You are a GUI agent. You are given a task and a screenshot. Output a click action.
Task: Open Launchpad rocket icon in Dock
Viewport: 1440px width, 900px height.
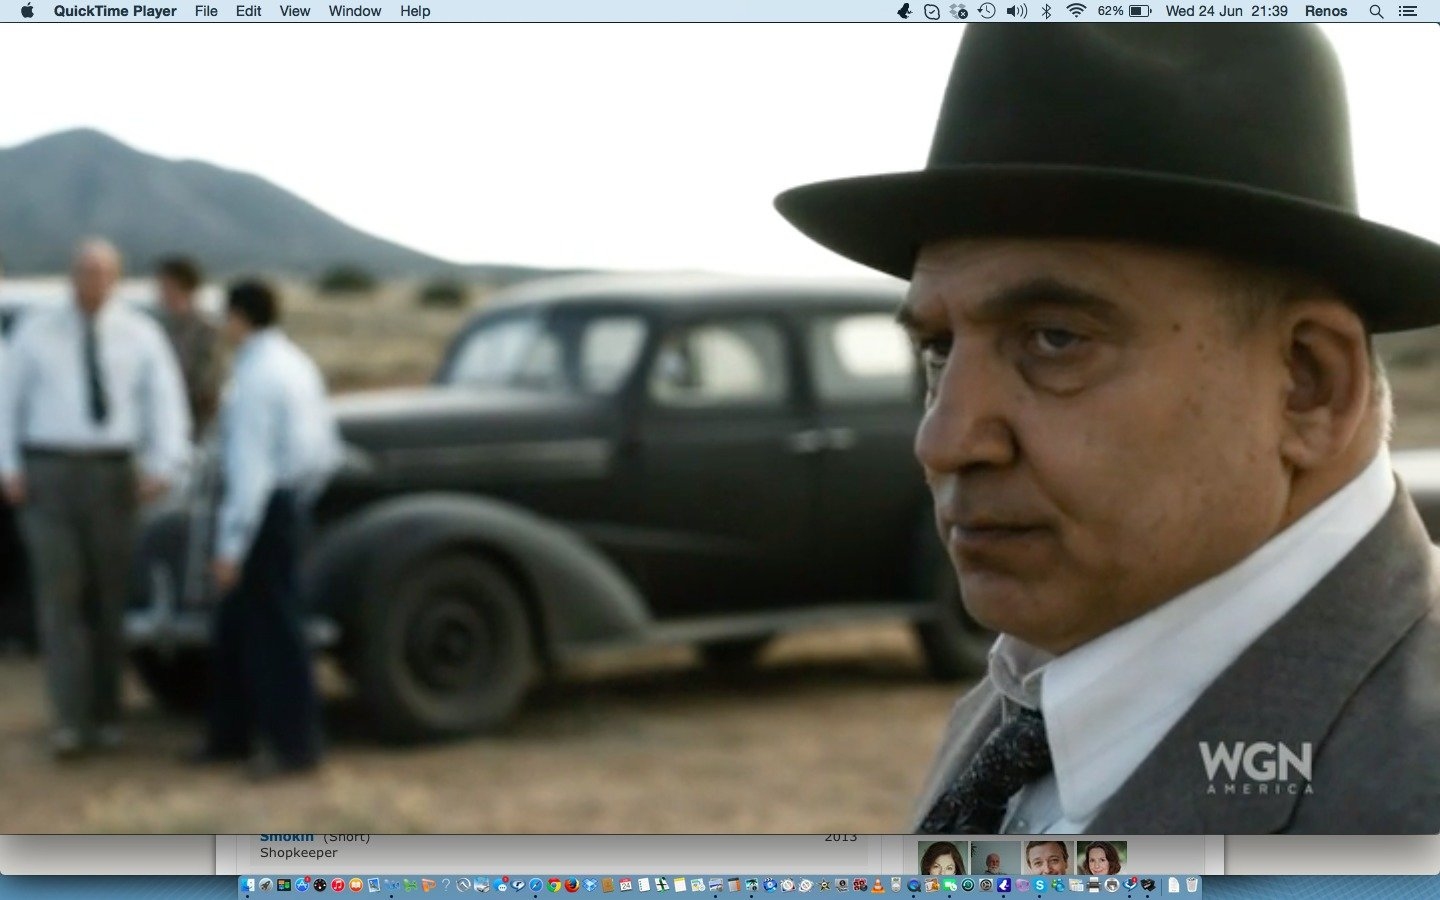pyautogui.click(x=265, y=885)
